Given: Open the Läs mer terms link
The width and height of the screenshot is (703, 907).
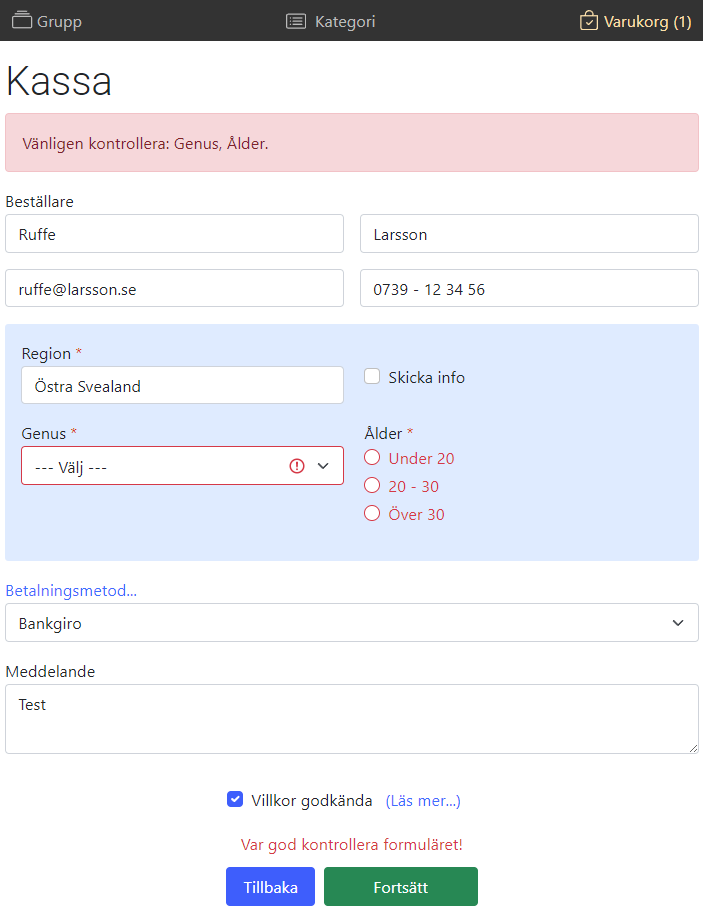Looking at the screenshot, I should coord(423,801).
